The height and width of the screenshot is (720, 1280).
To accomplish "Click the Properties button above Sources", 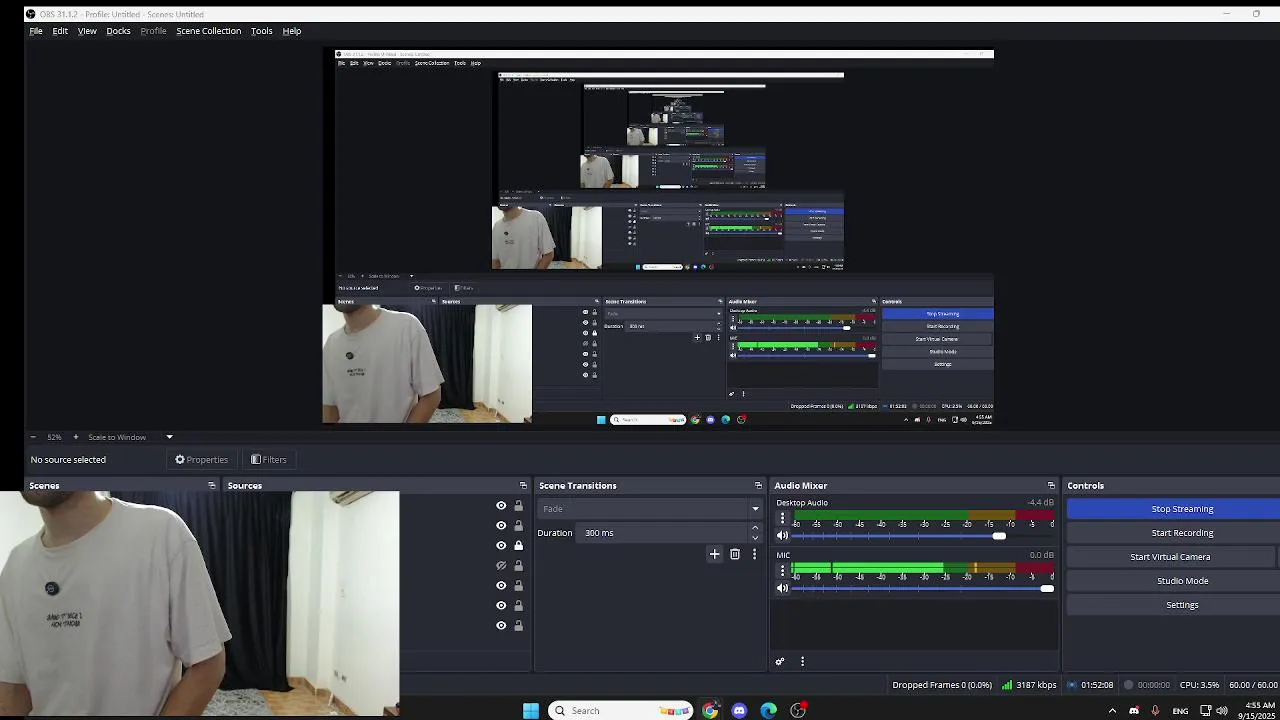I will (x=202, y=459).
